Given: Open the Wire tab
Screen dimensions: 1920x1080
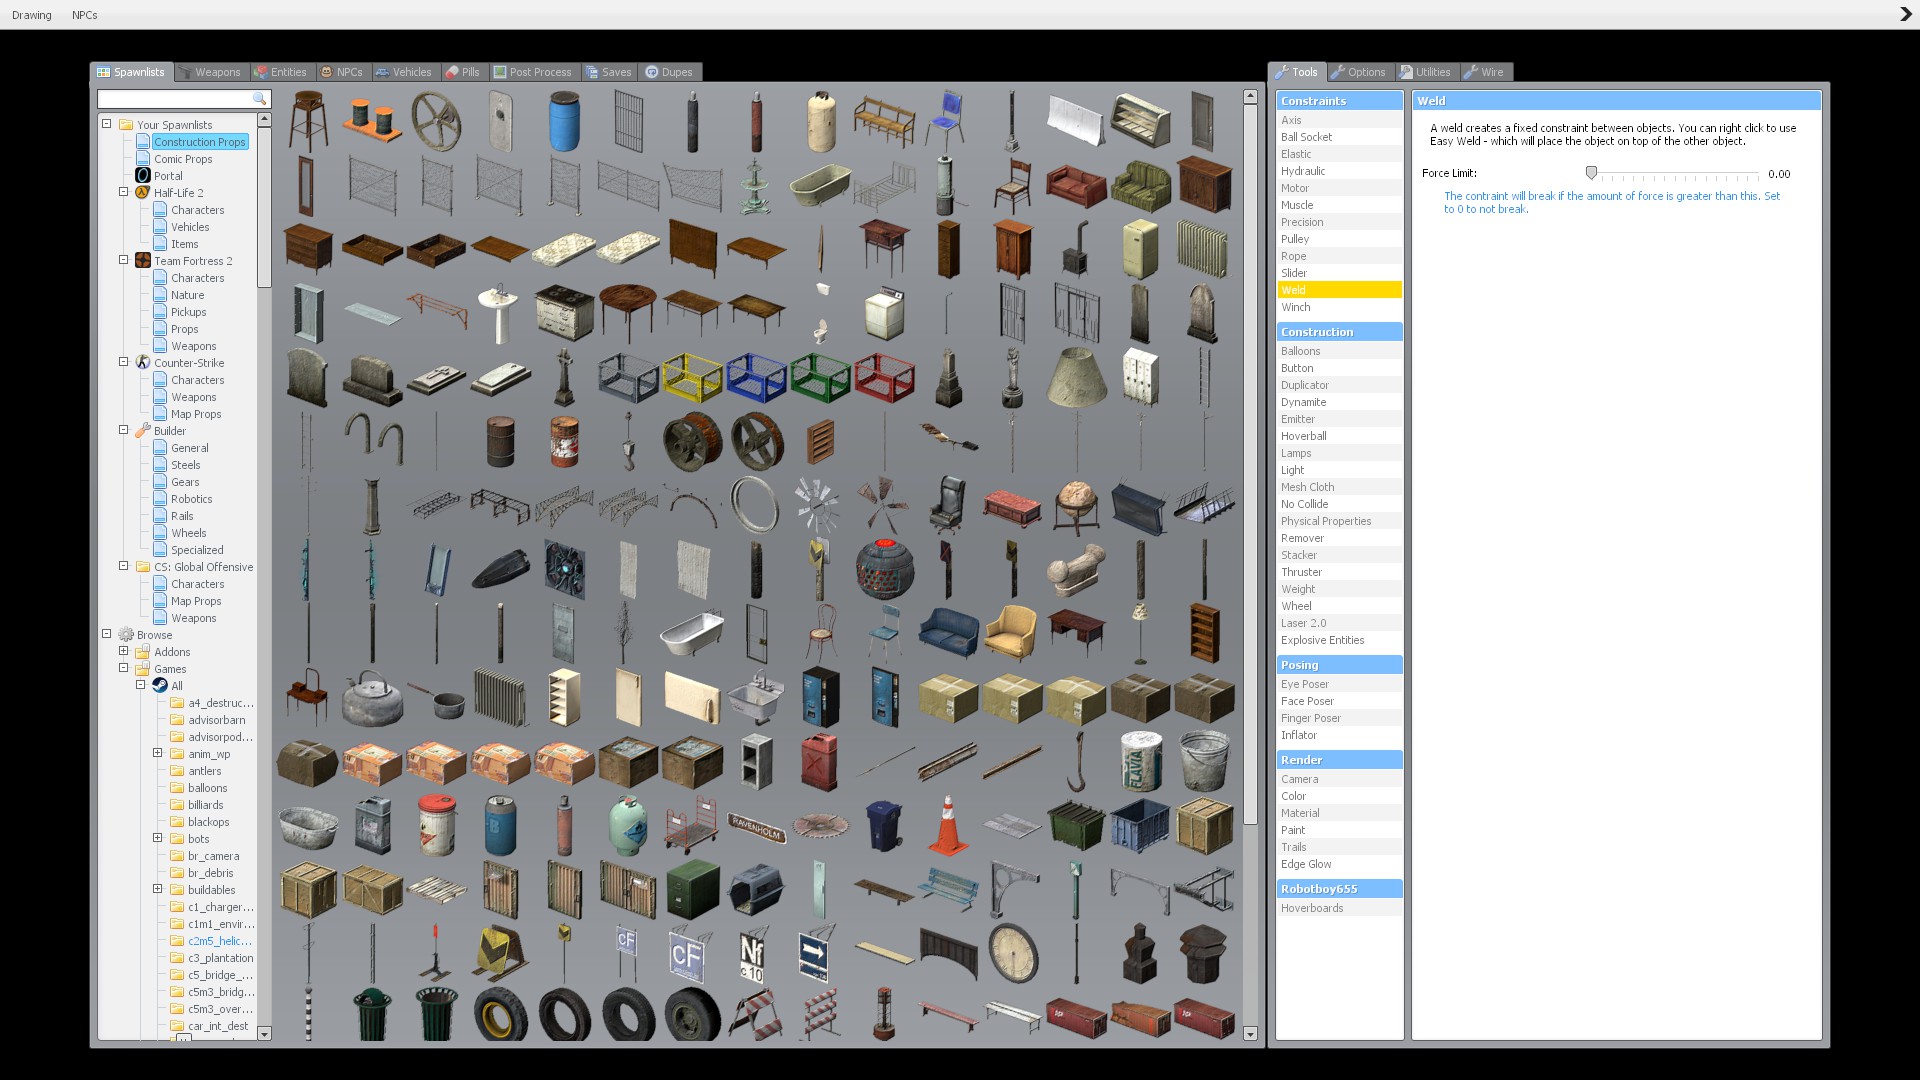Looking at the screenshot, I should [x=1485, y=72].
